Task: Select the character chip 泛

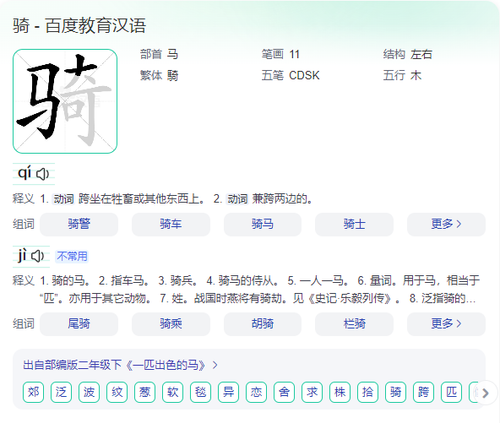Action: pos(61,392)
